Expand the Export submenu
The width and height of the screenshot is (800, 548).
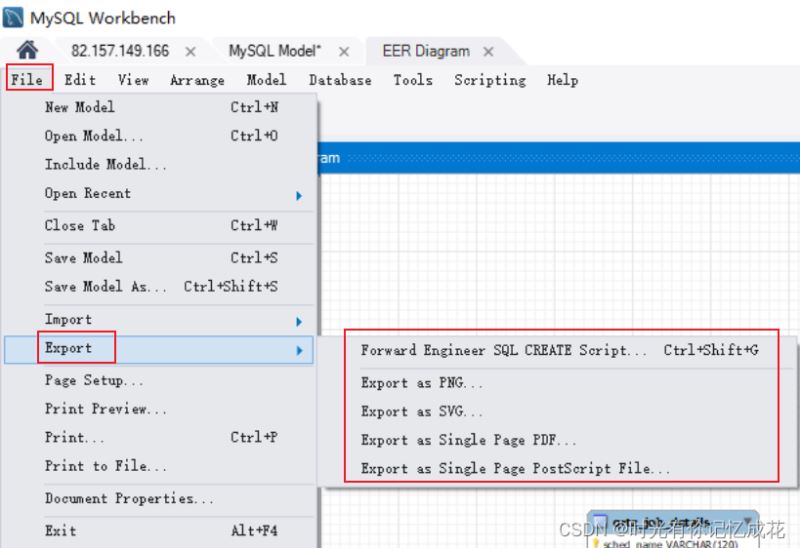click(159, 350)
